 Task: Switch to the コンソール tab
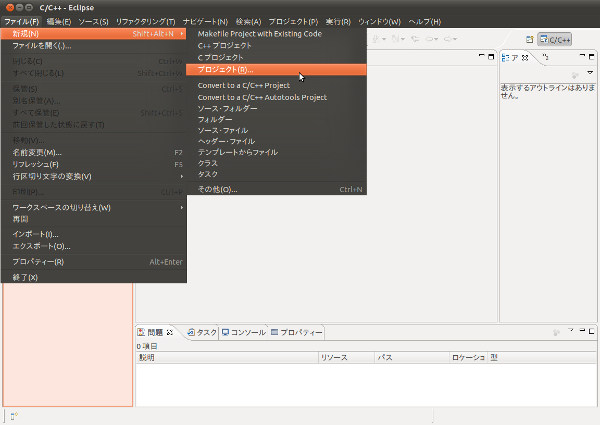point(244,332)
